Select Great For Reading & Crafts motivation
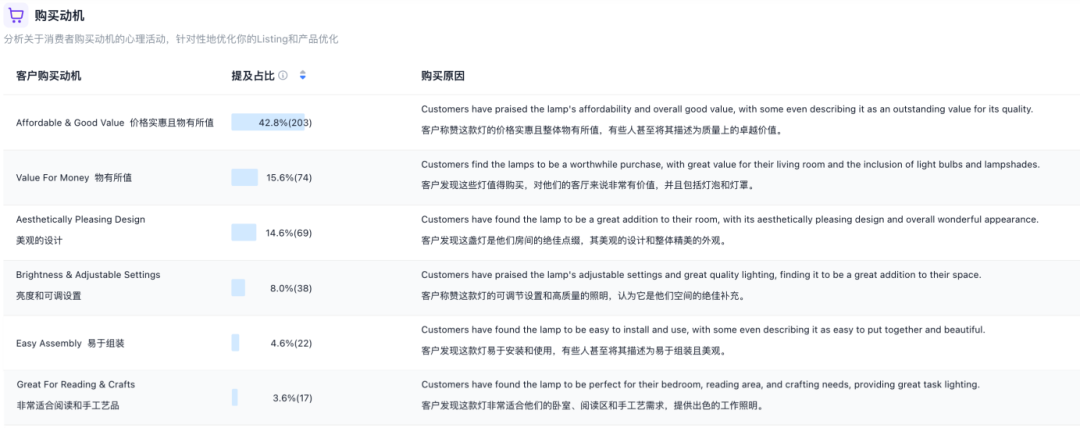The height and width of the screenshot is (428, 1080). (x=76, y=385)
